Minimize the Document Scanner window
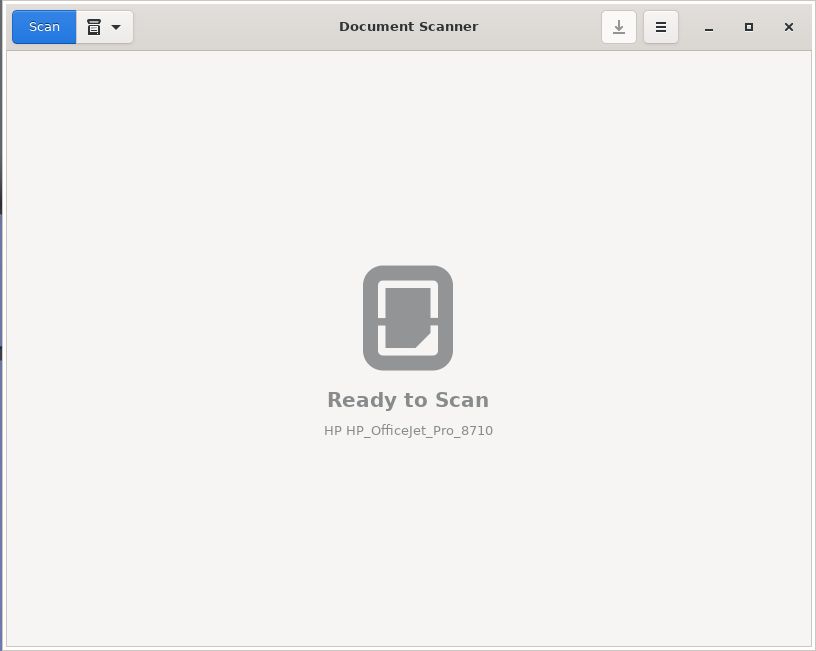Screen dimensions: 816x651 pyautogui.click(x=709, y=27)
